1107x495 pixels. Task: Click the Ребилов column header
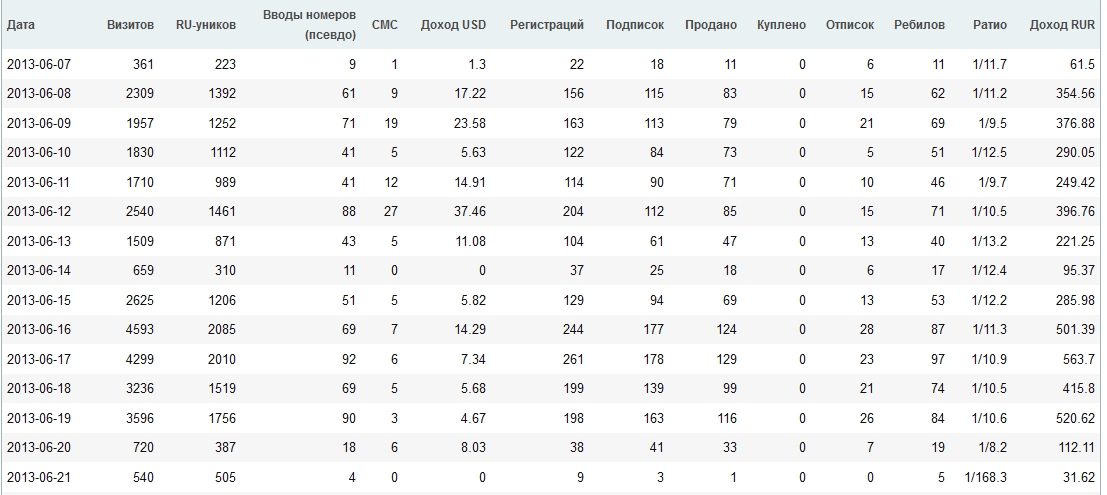point(919,24)
